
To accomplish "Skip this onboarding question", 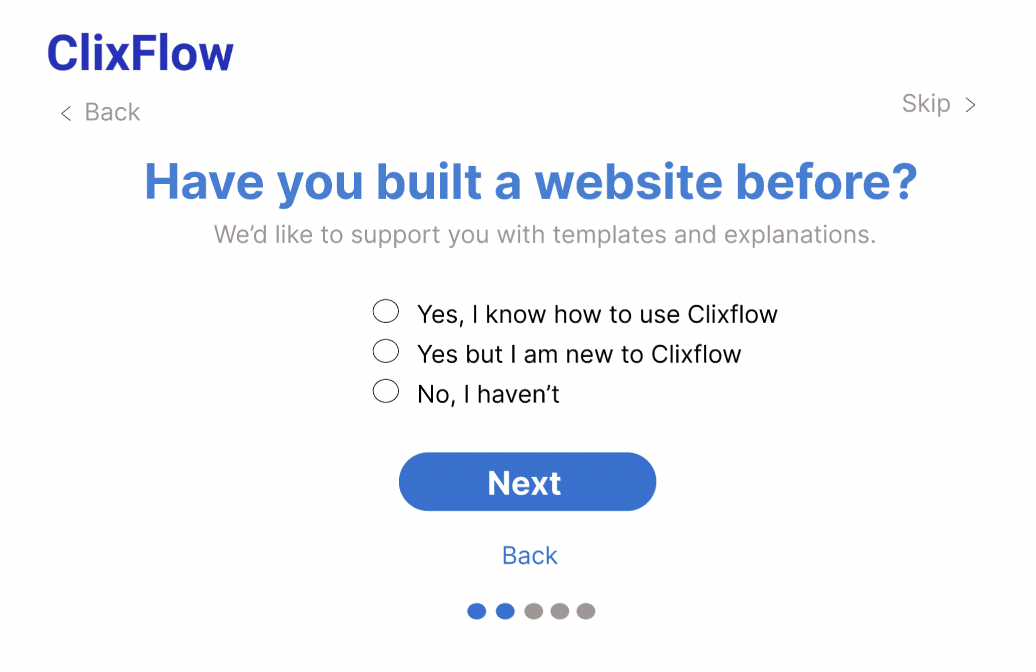I will coord(926,104).
